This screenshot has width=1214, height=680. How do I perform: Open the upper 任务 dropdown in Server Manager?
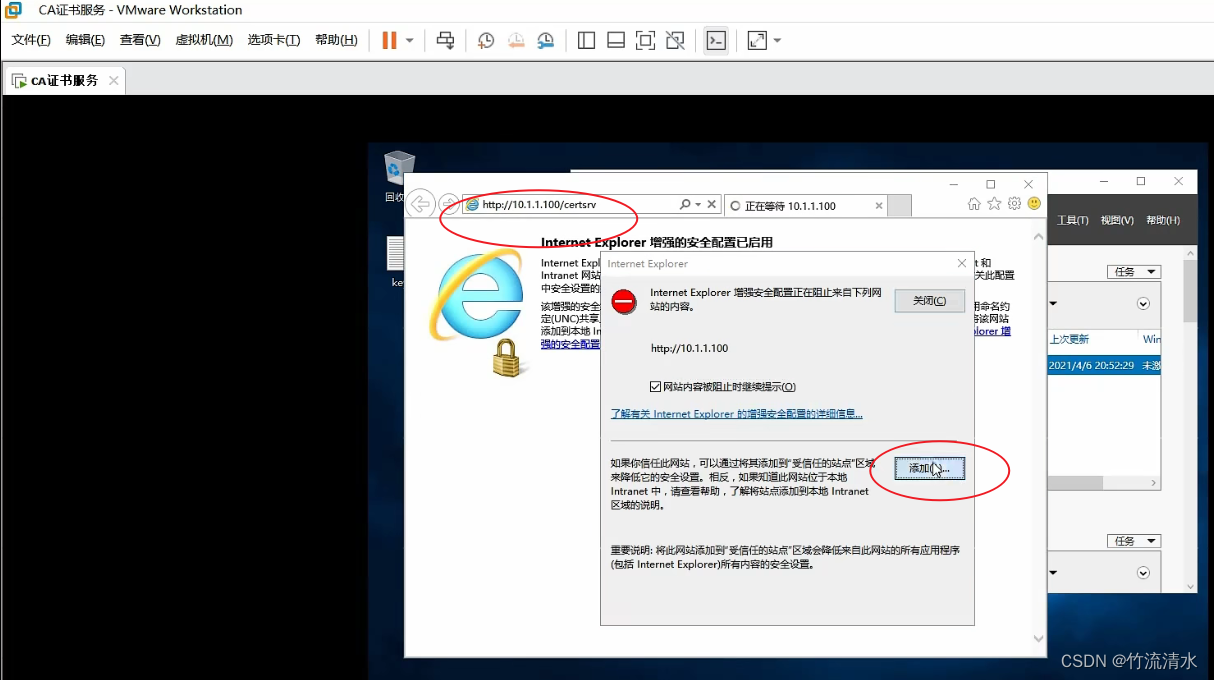[1134, 272]
